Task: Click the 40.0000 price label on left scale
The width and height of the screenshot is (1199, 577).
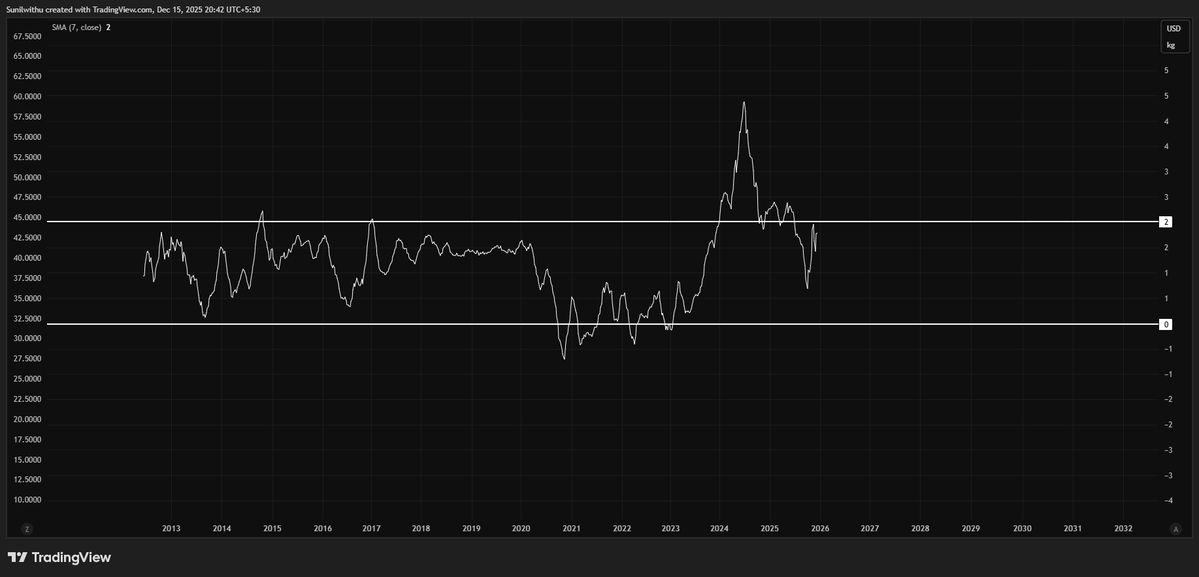Action: (x=28, y=258)
